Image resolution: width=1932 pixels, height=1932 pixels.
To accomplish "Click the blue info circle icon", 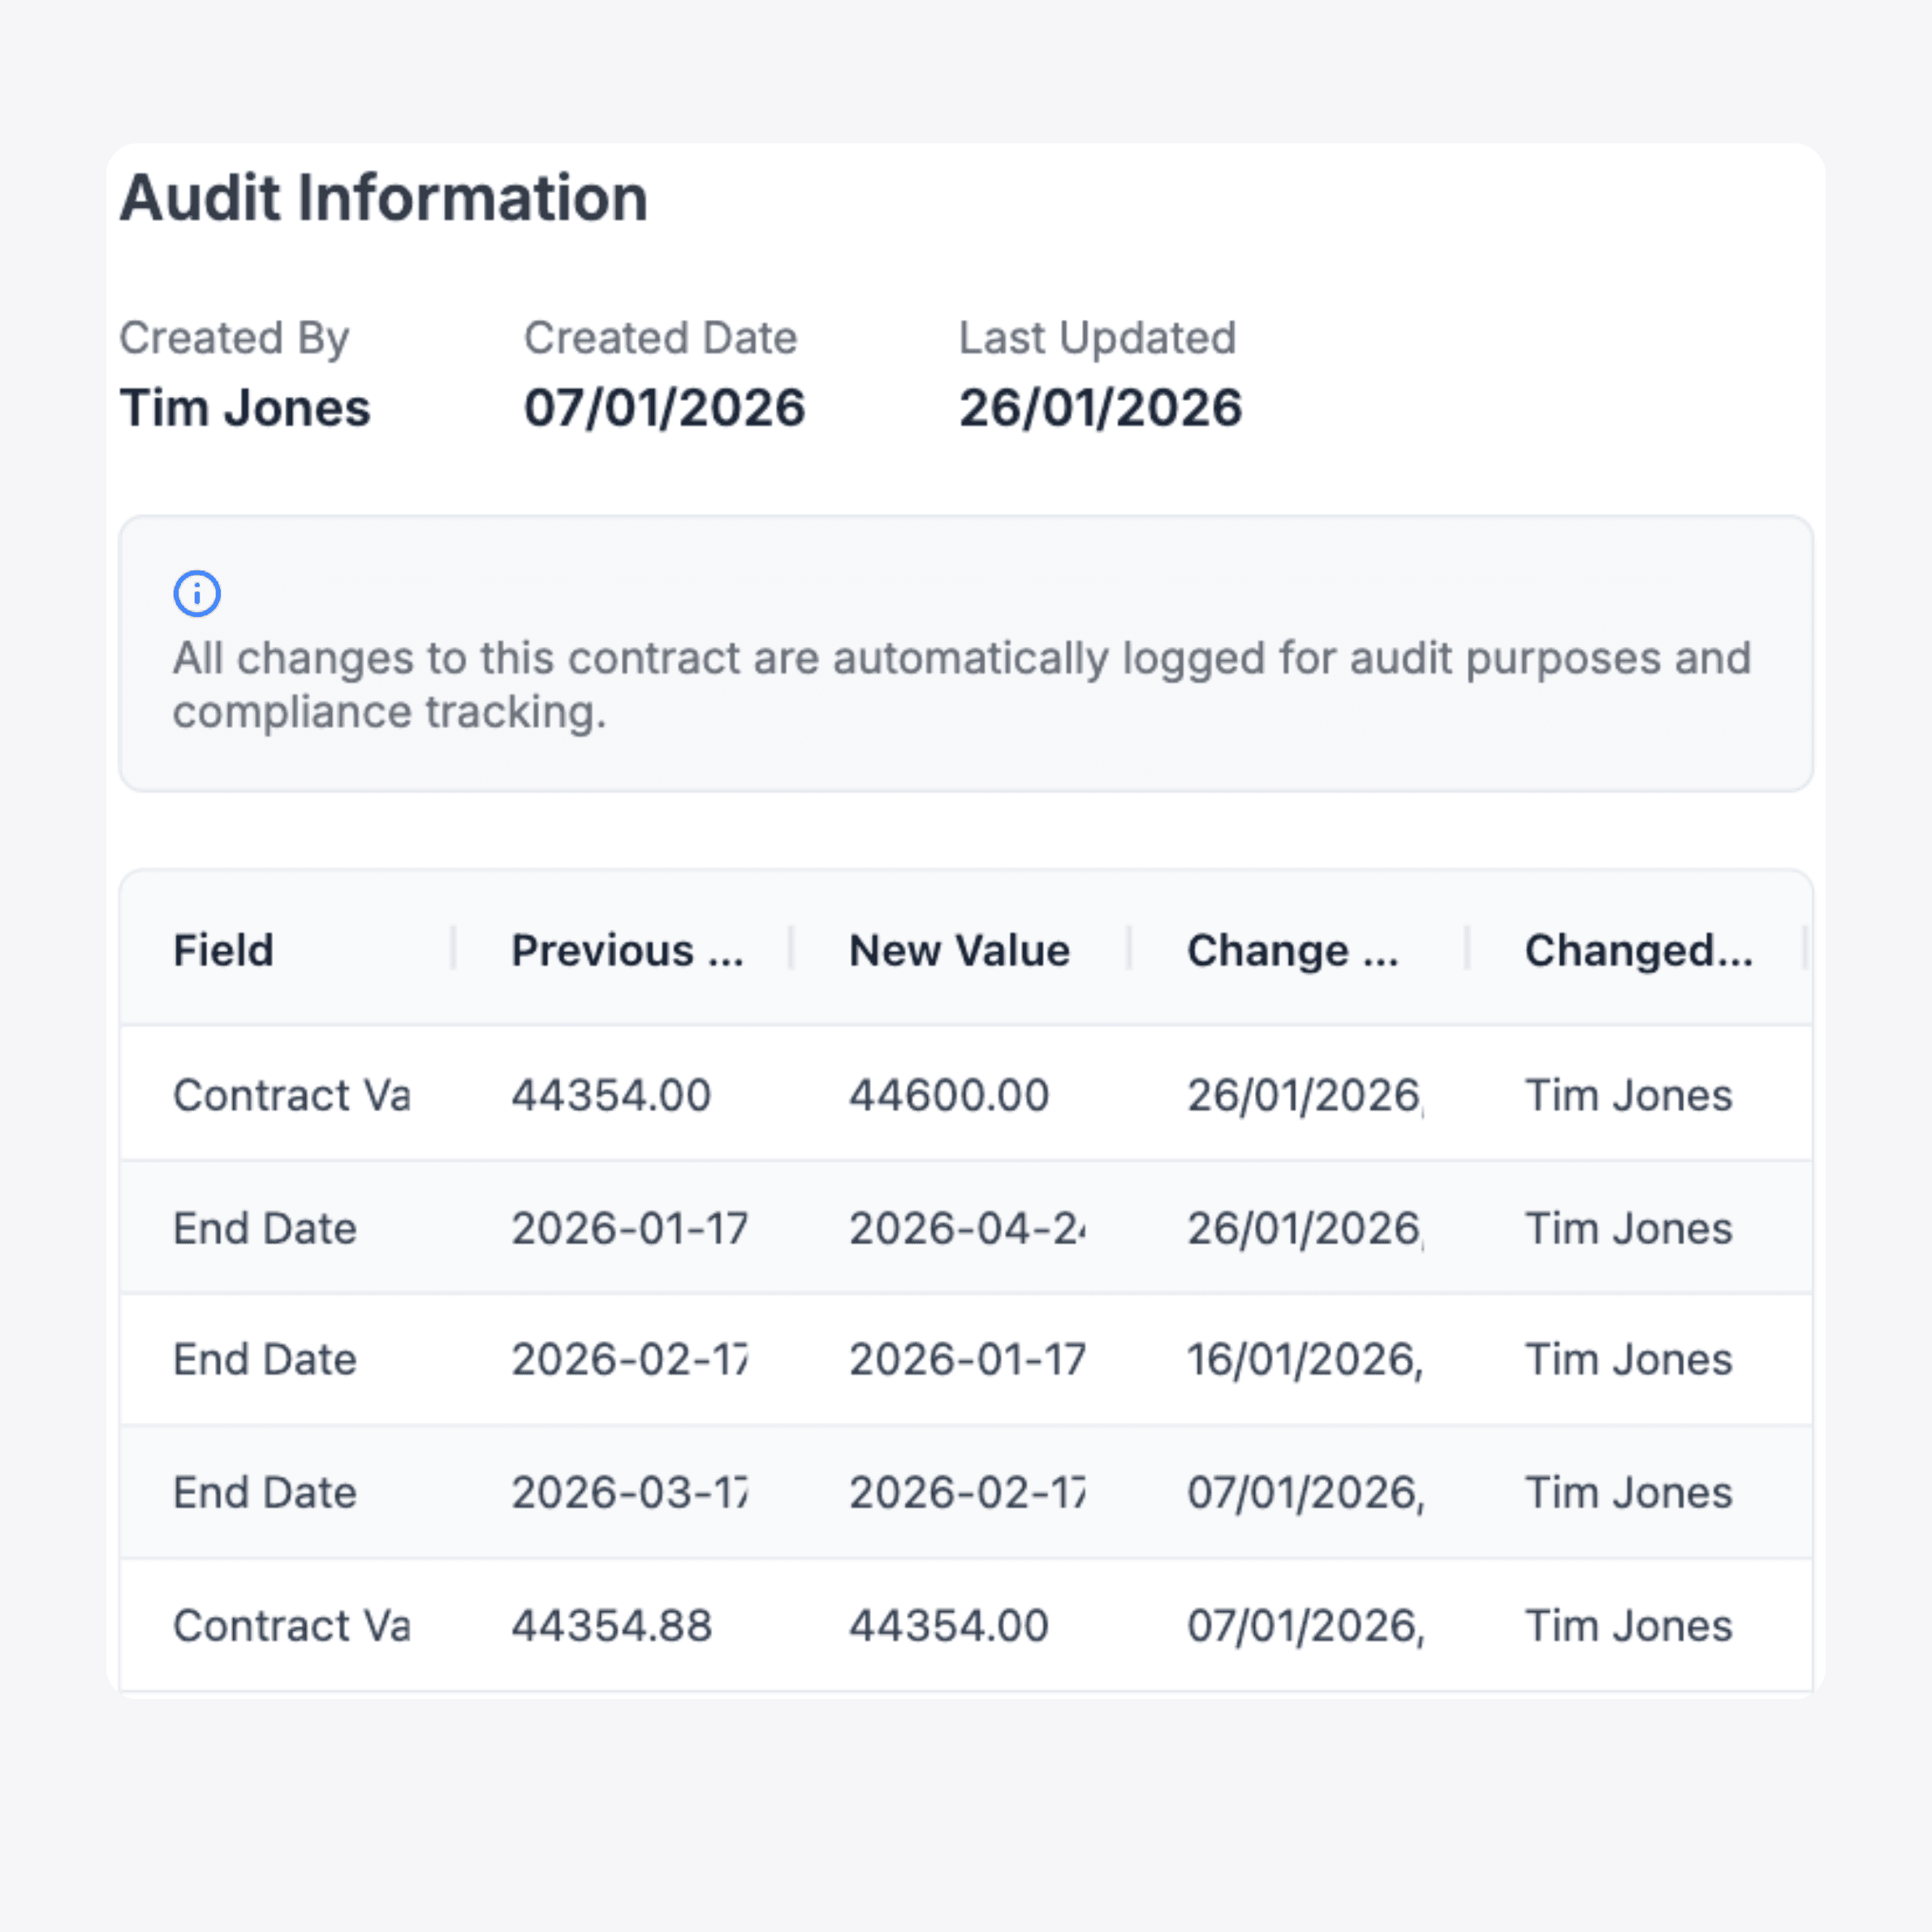I will click(x=197, y=594).
